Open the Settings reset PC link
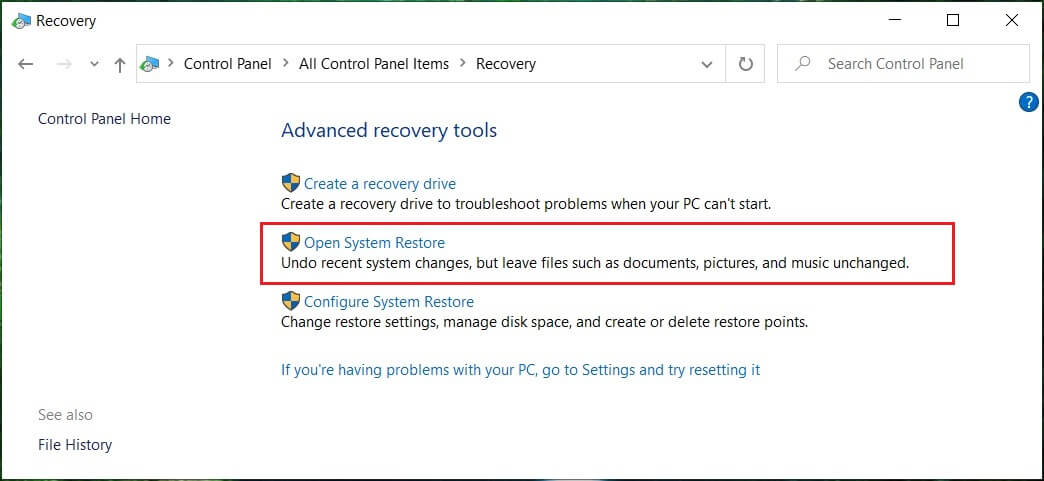Viewport: 1044px width, 481px height. tap(520, 370)
